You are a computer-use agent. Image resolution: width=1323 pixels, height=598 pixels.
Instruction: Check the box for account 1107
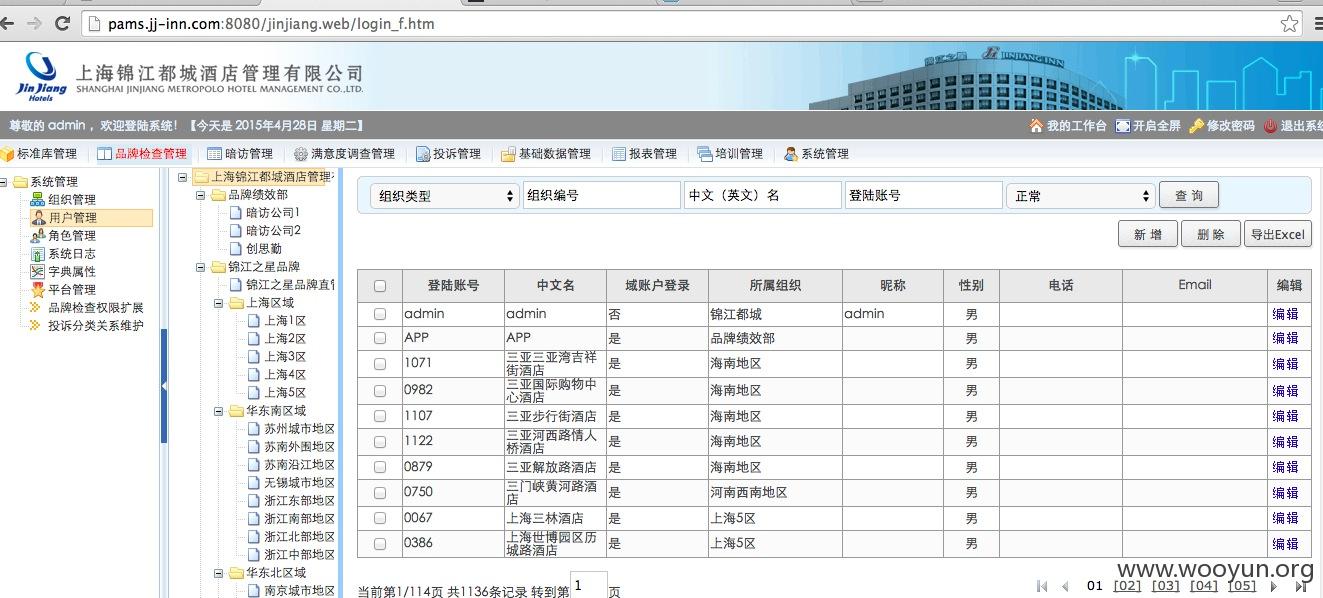tap(380, 416)
